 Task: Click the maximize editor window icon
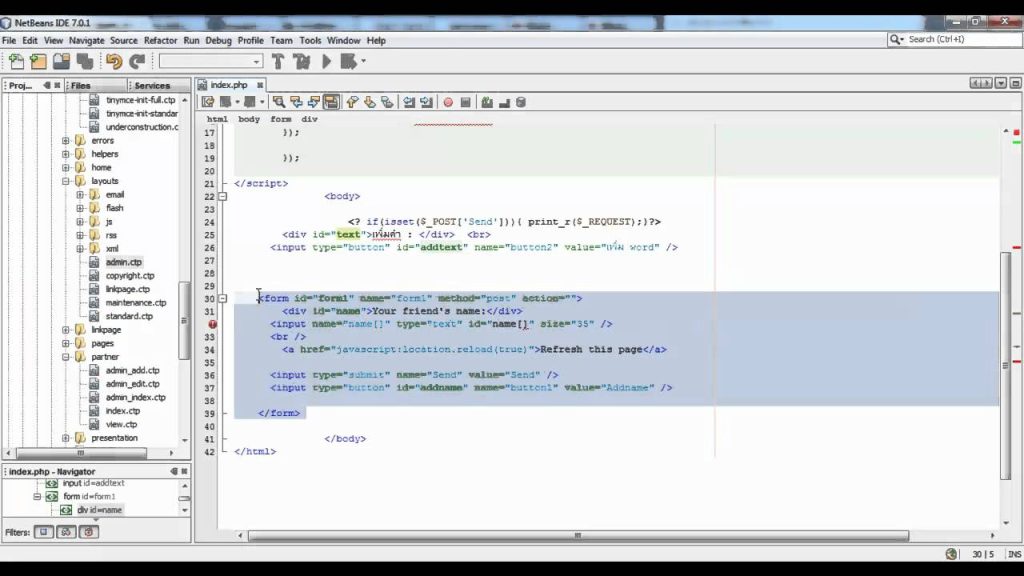pos(1016,84)
